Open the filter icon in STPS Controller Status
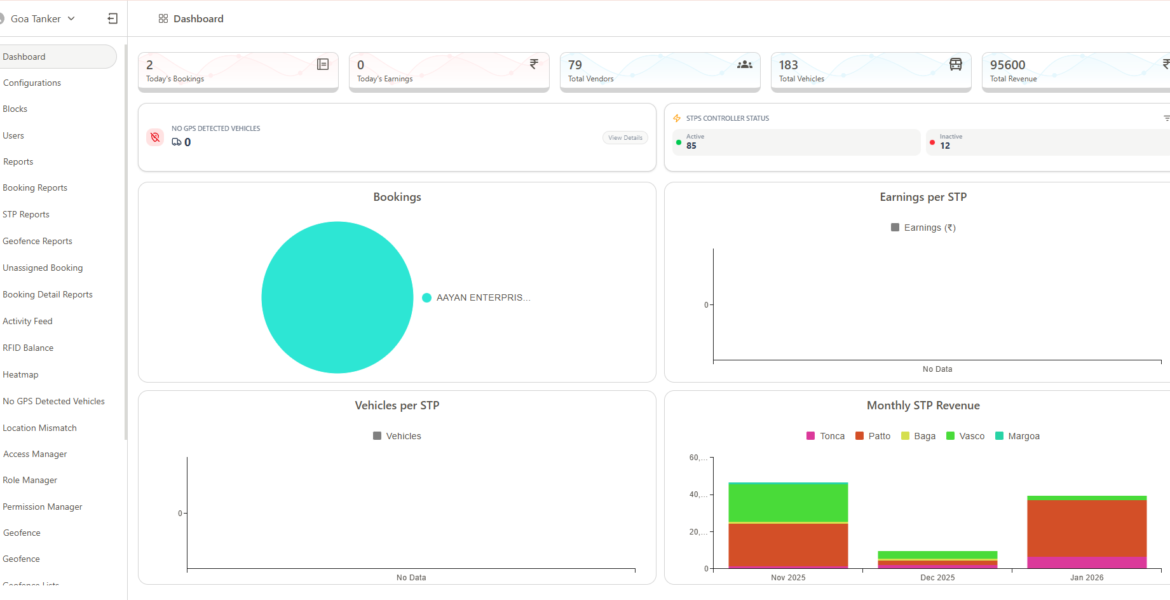Screen dimensions: 1170x600 [1165, 118]
